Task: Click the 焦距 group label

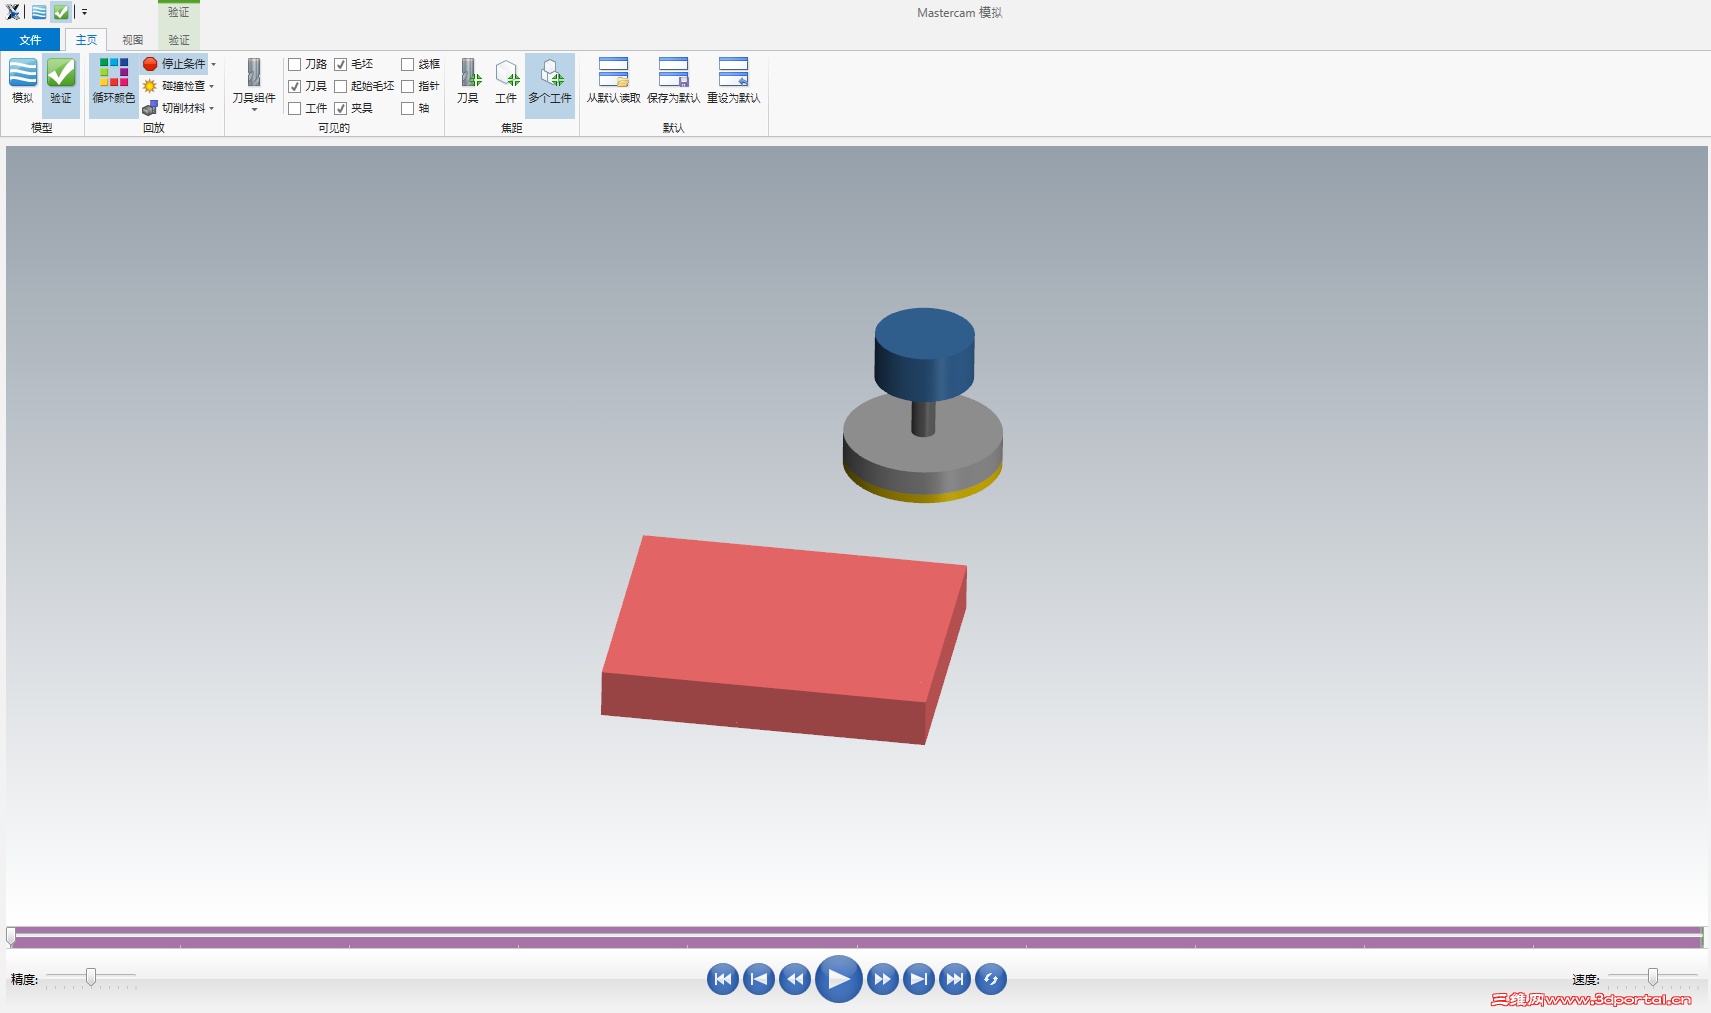Action: 512,128
